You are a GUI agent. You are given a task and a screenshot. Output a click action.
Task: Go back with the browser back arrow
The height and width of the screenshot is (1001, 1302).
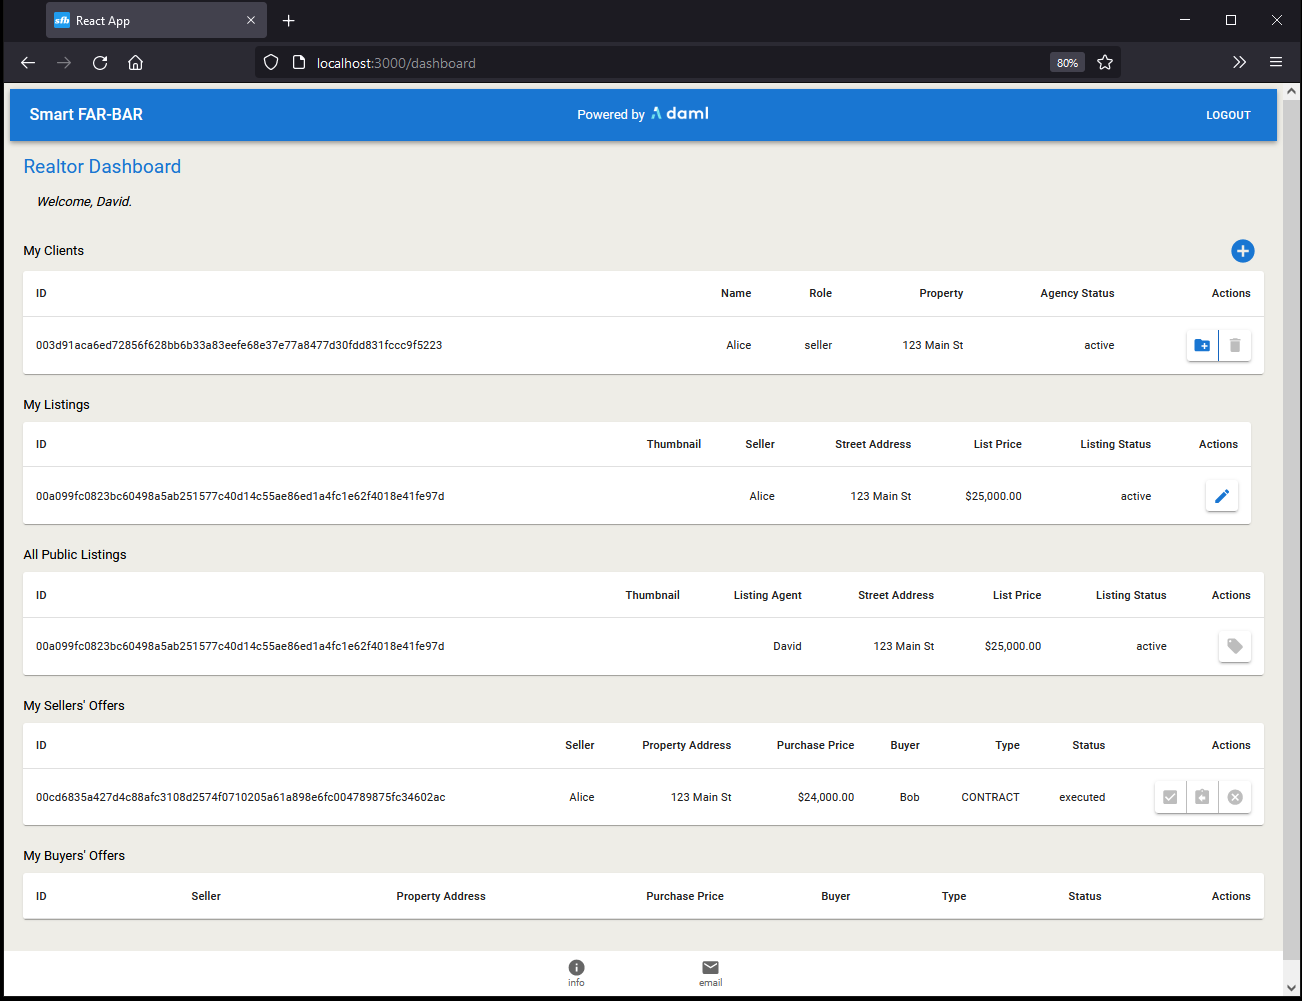point(28,62)
